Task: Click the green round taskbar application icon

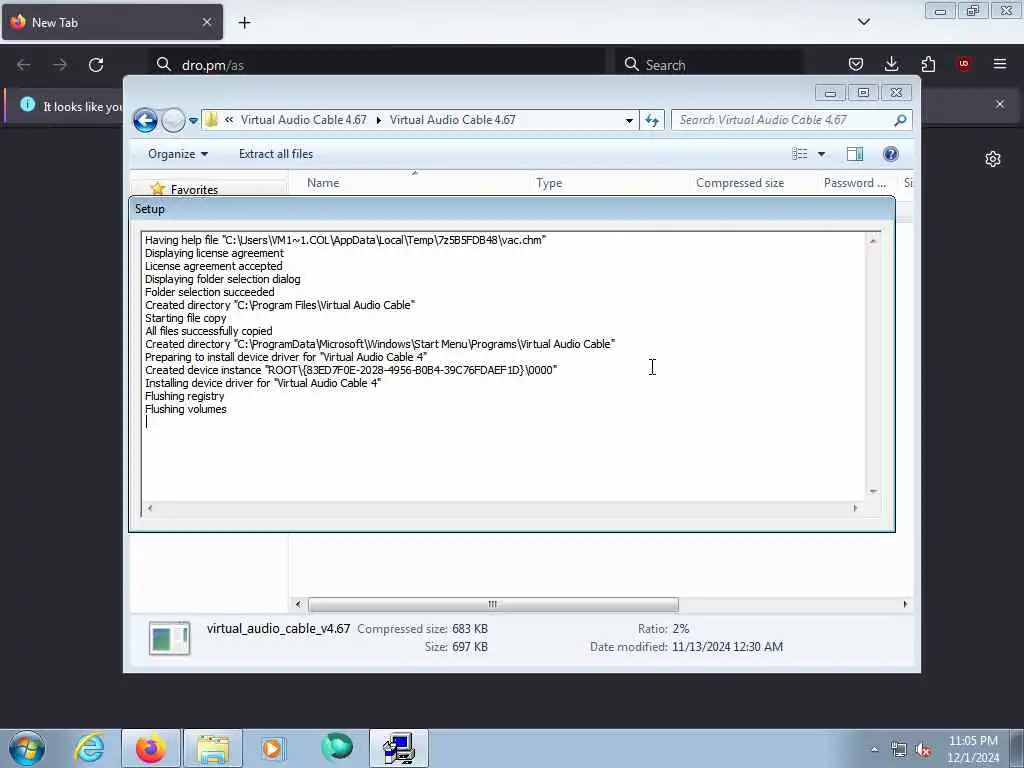Action: [337, 747]
